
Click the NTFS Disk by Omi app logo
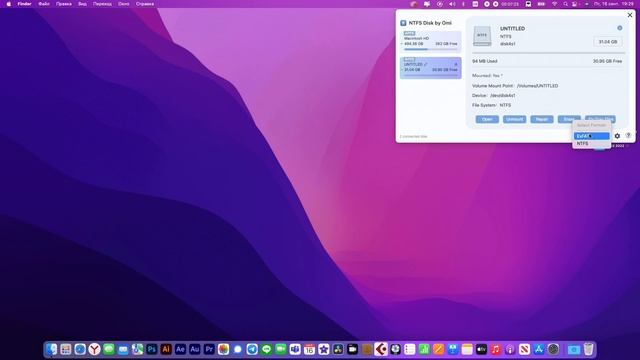click(x=403, y=23)
